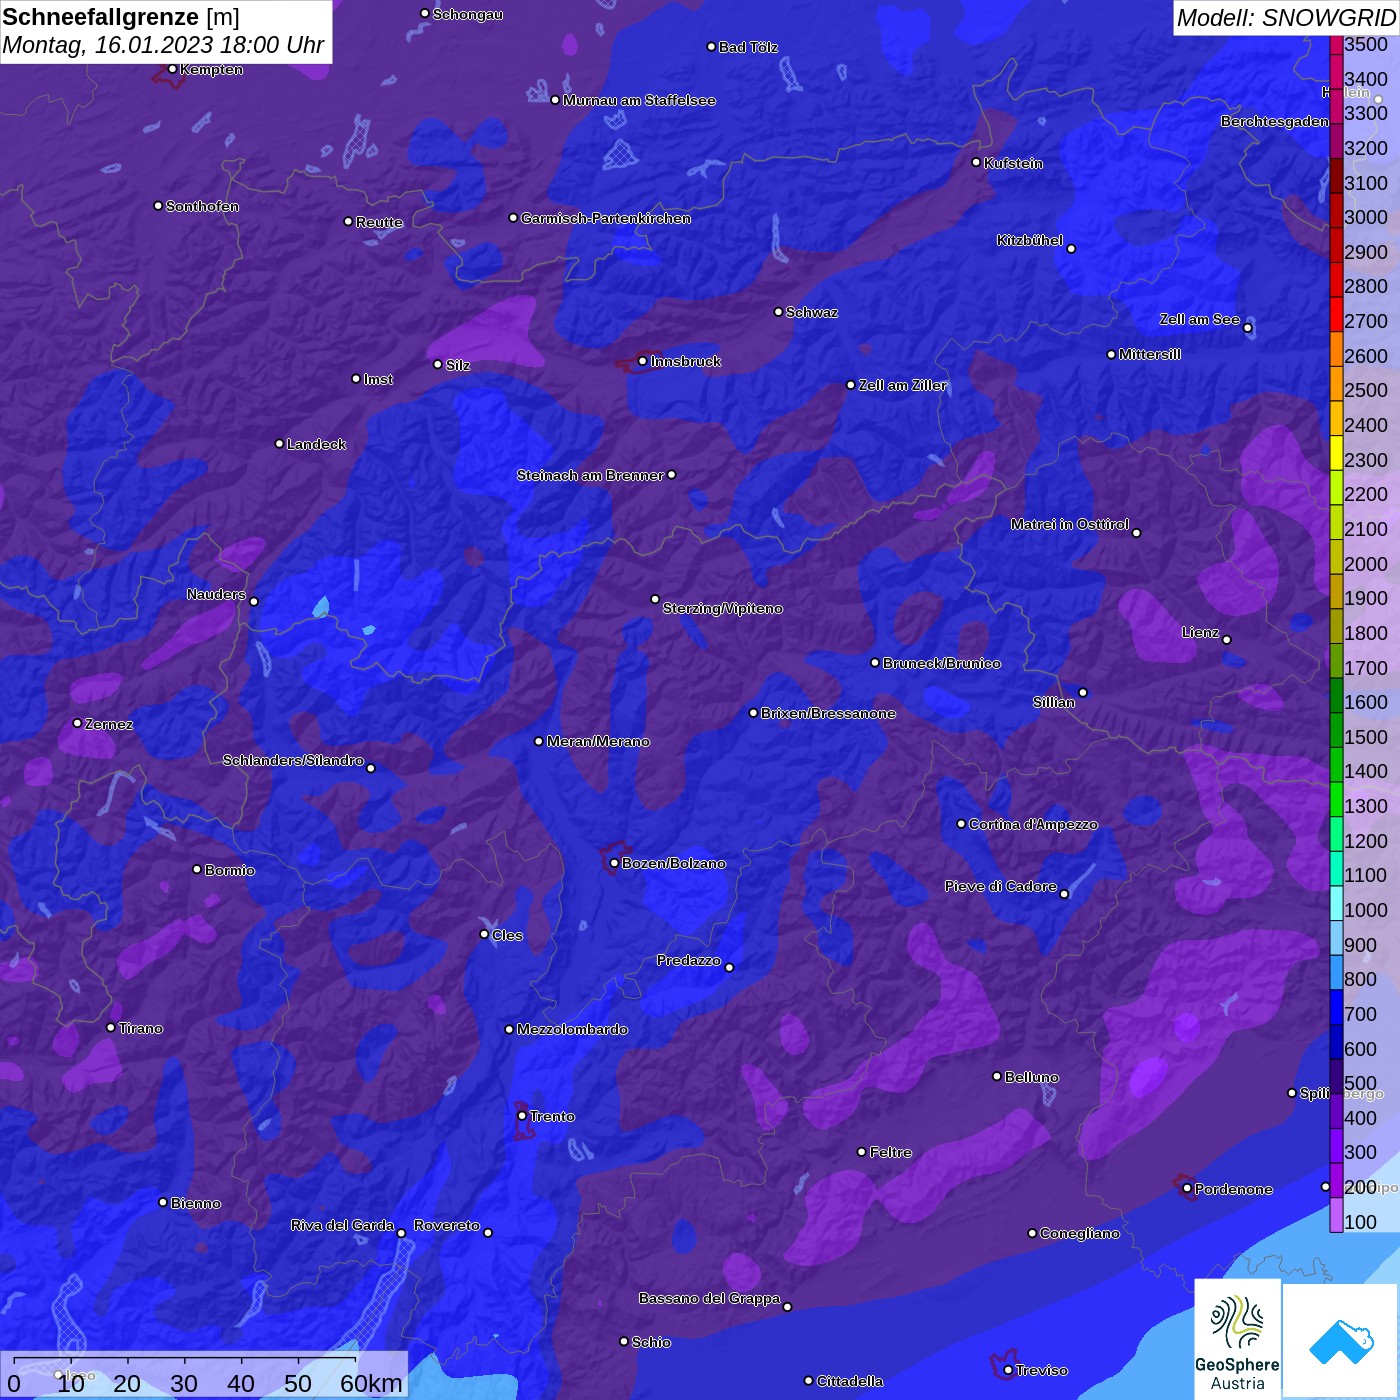Click the Bormio location dot
Screen dimensions: 1400x1400
[x=197, y=869]
